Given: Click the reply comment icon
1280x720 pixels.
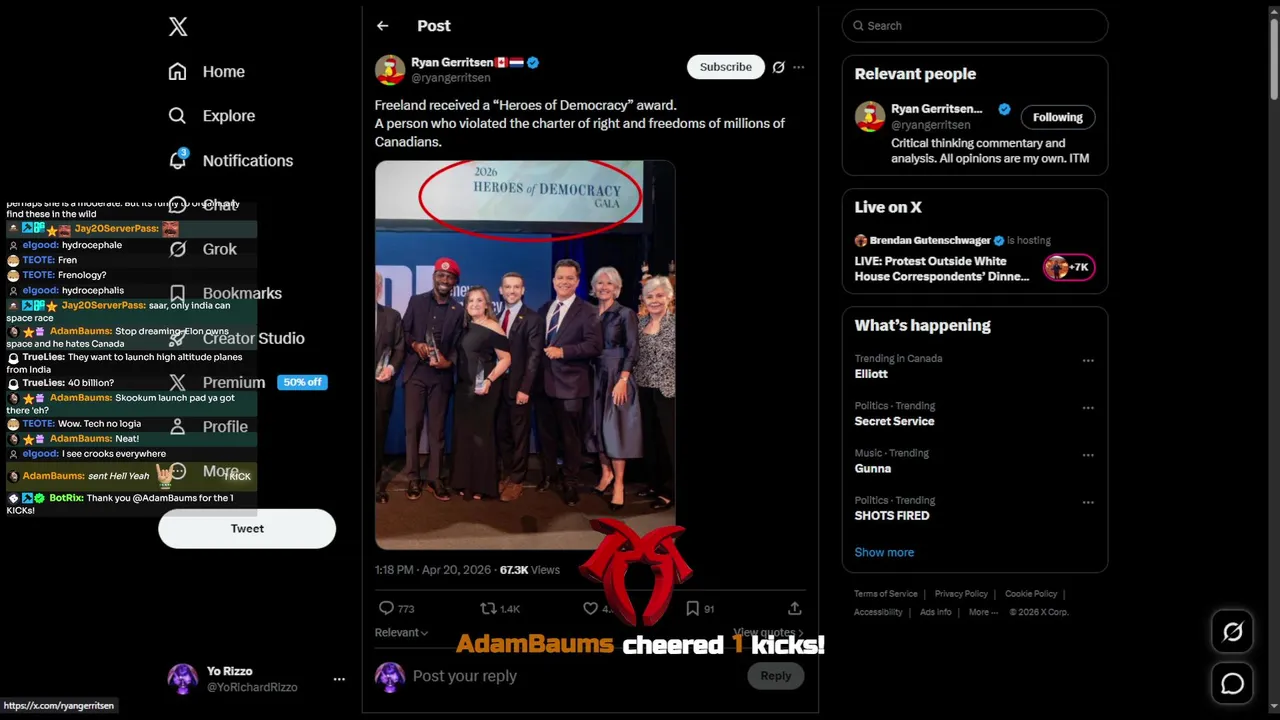Looking at the screenshot, I should coord(387,608).
